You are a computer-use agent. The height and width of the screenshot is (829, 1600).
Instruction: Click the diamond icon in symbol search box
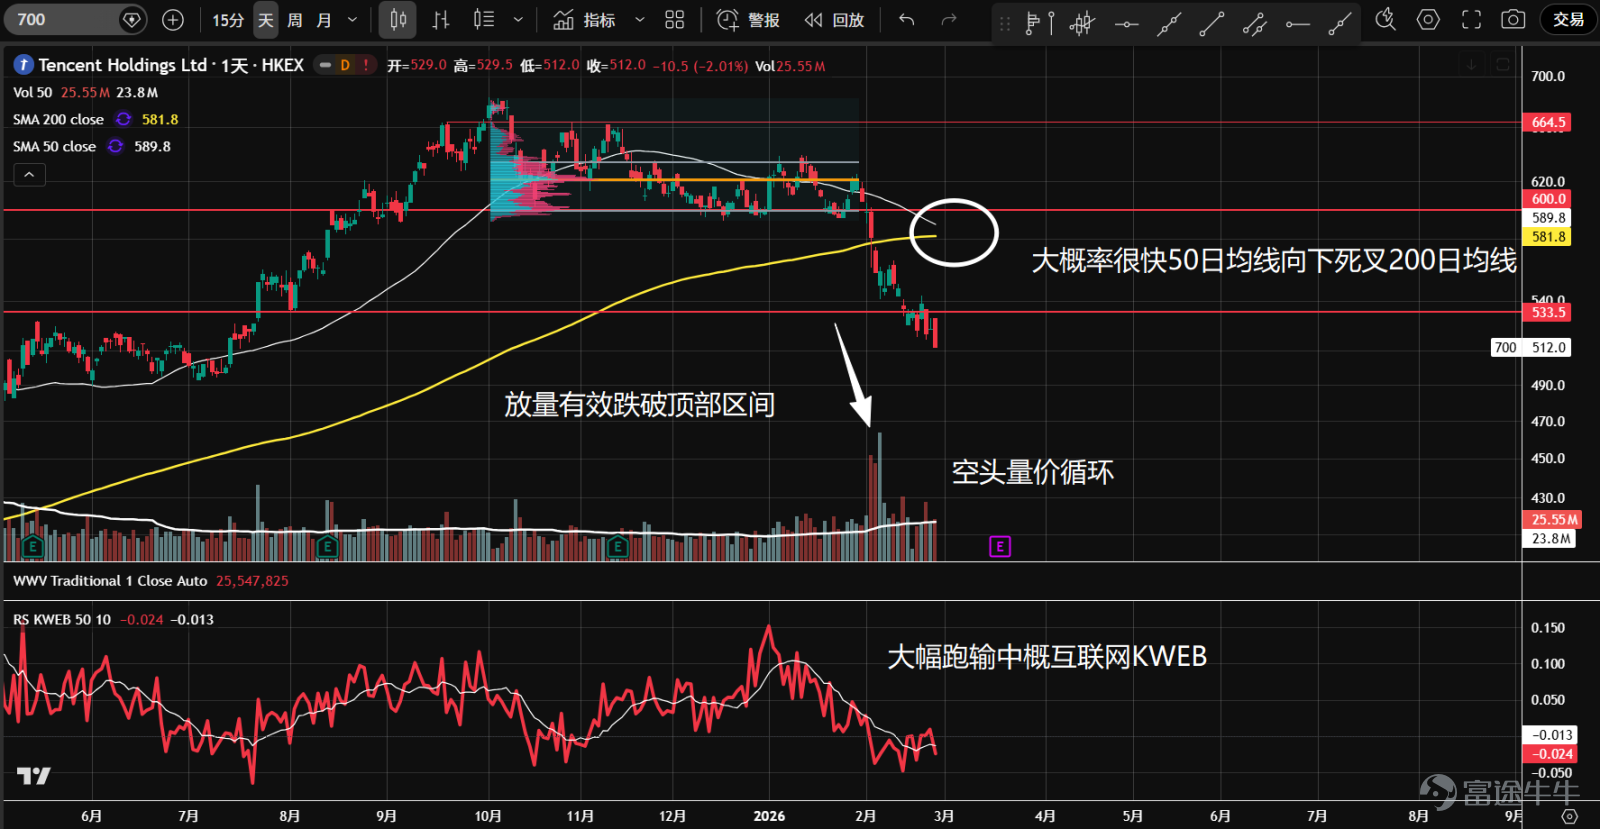tap(131, 19)
